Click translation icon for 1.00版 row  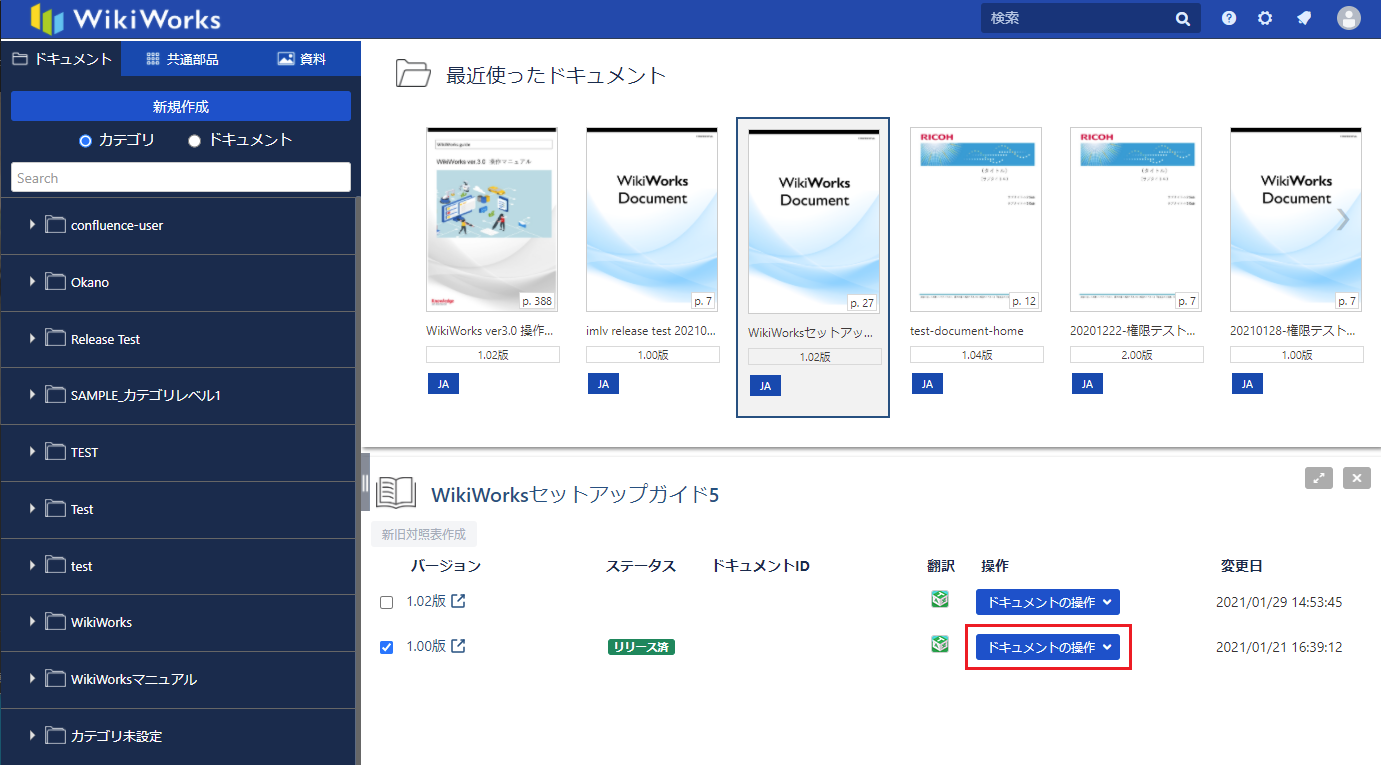pos(939,644)
